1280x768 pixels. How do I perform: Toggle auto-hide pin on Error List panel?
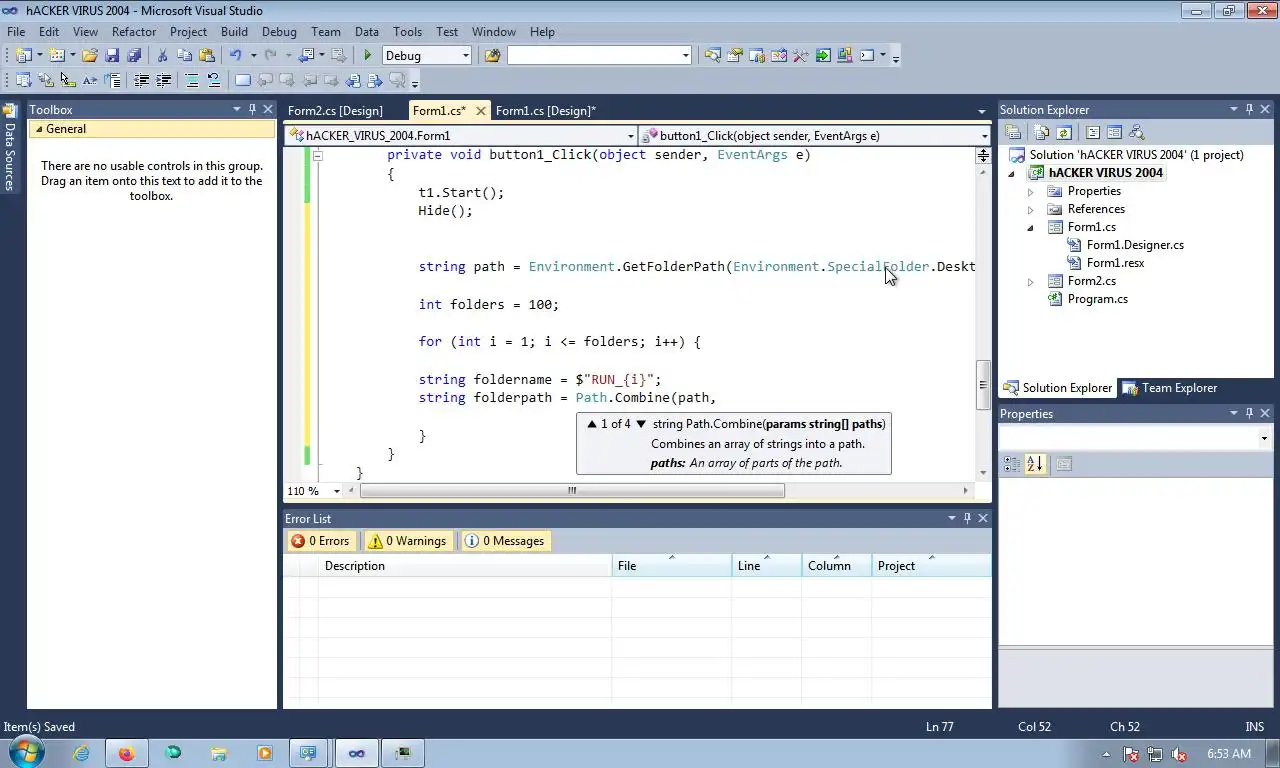tap(966, 518)
